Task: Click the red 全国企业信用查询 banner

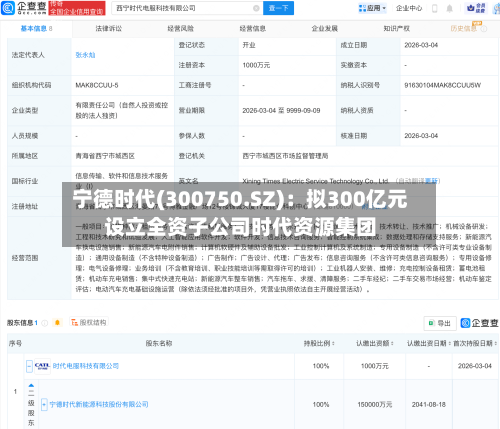Action: coord(77,8)
